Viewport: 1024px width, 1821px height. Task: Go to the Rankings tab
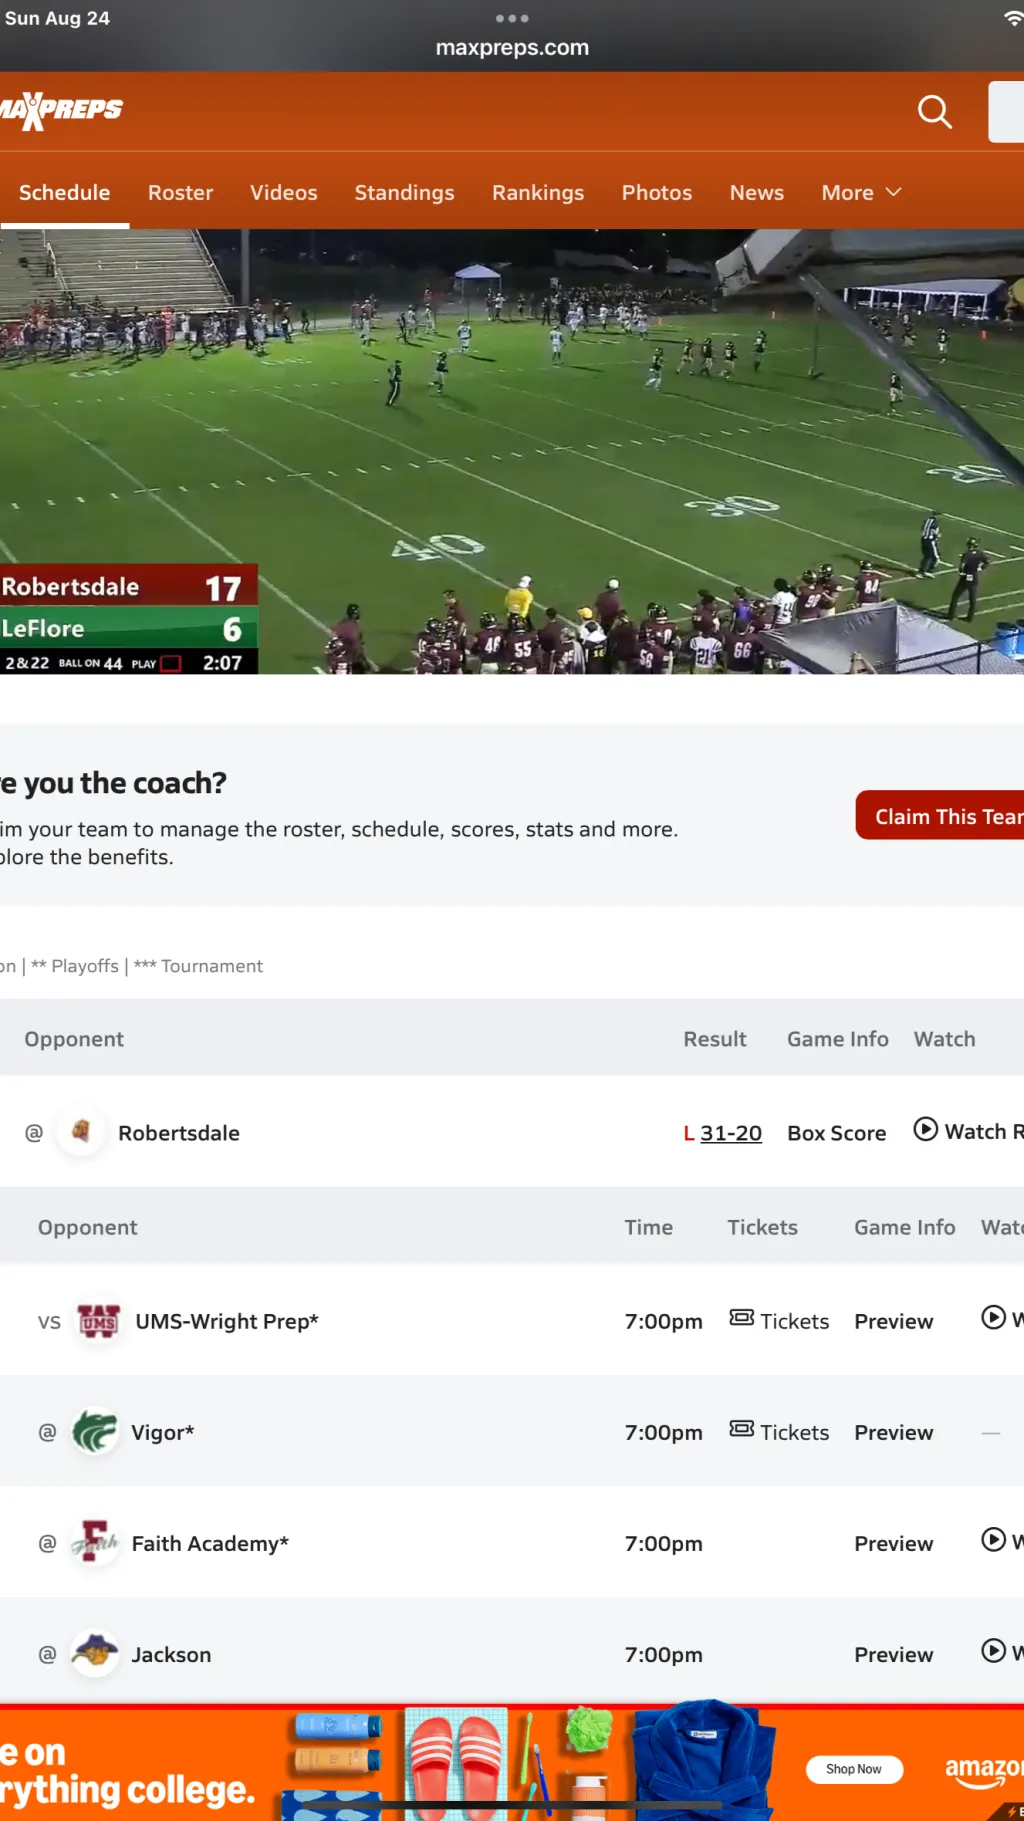pyautogui.click(x=537, y=193)
